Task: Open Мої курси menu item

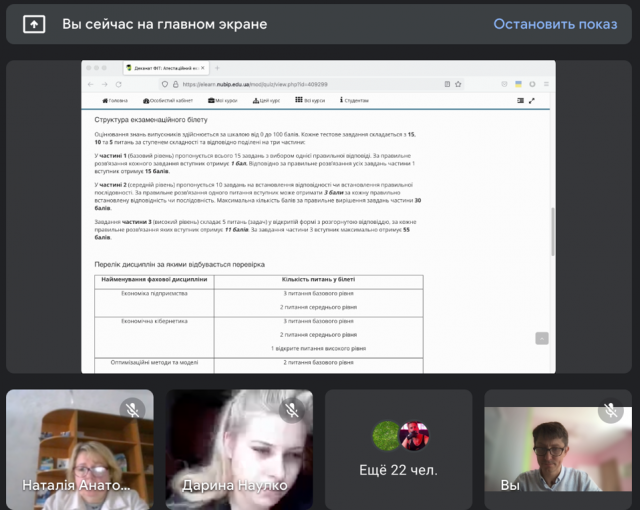Action: [222, 100]
